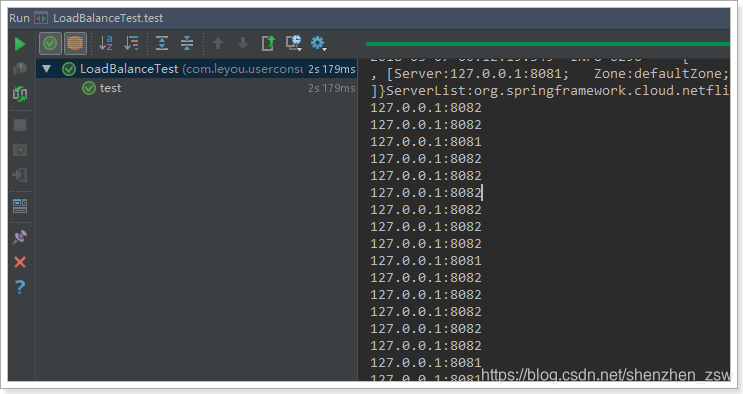Open help with the blue question mark

(x=20, y=287)
